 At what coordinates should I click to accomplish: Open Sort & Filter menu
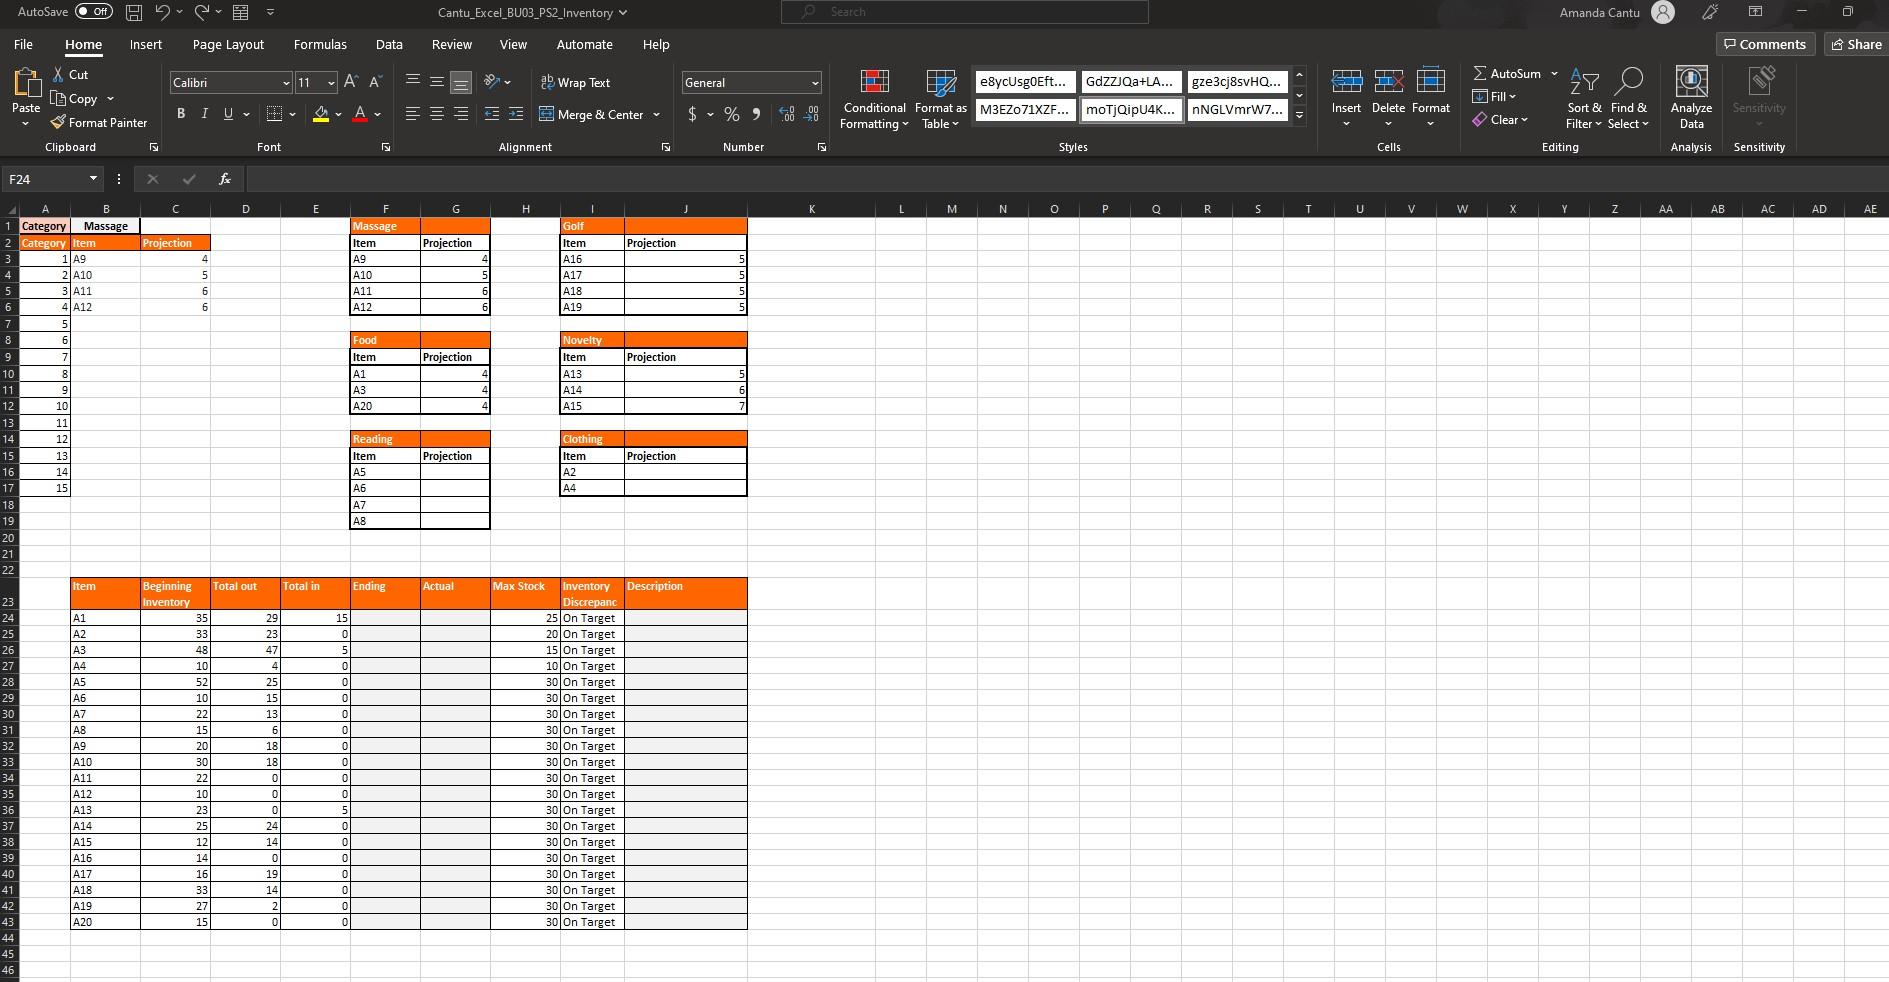[1584, 99]
